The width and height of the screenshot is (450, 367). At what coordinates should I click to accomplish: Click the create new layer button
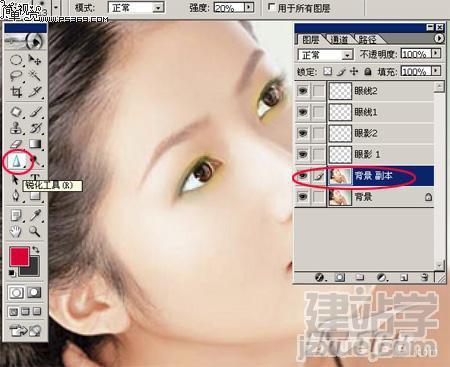[x=404, y=277]
